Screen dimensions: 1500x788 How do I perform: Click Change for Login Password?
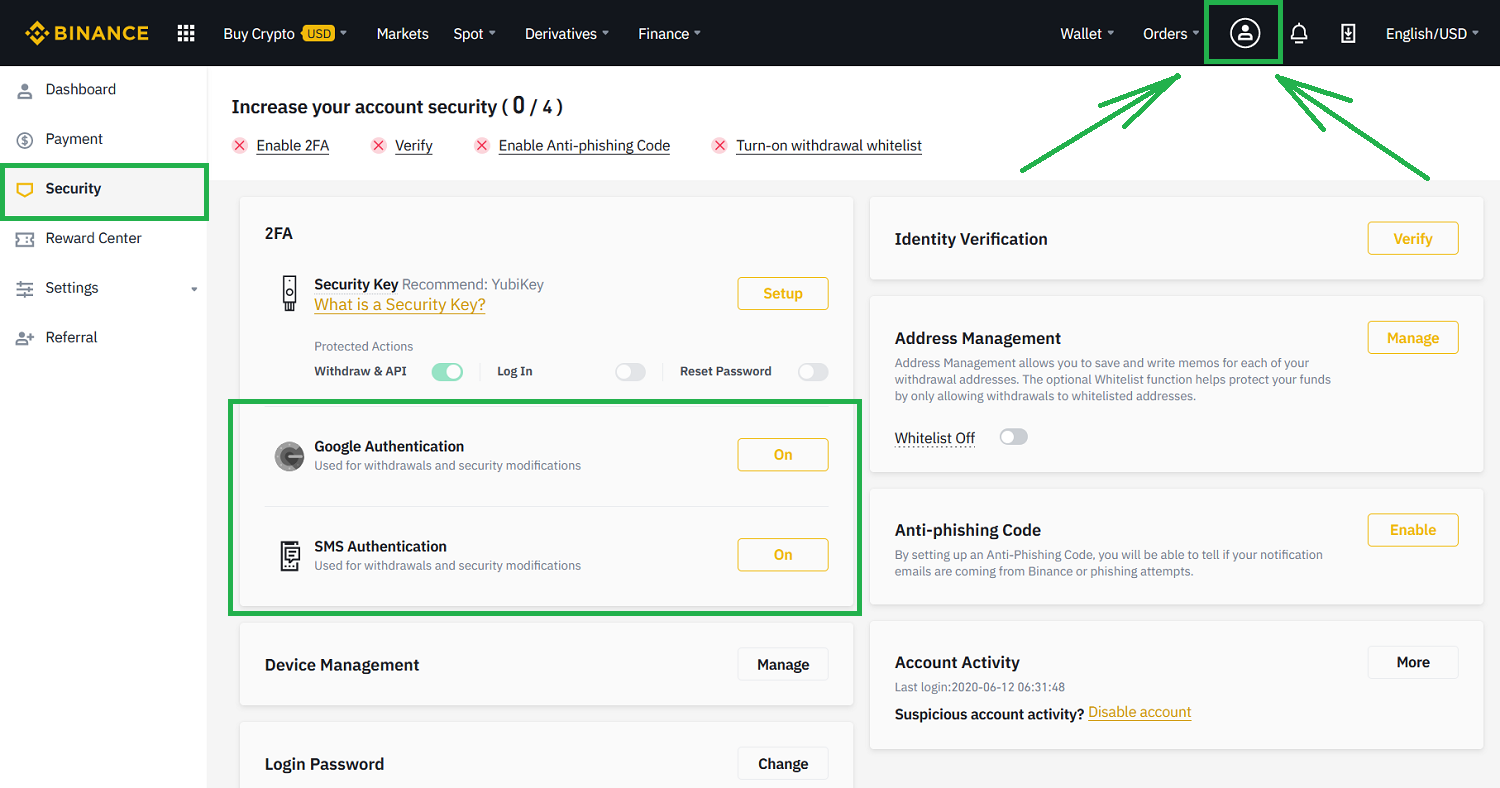[783, 764]
